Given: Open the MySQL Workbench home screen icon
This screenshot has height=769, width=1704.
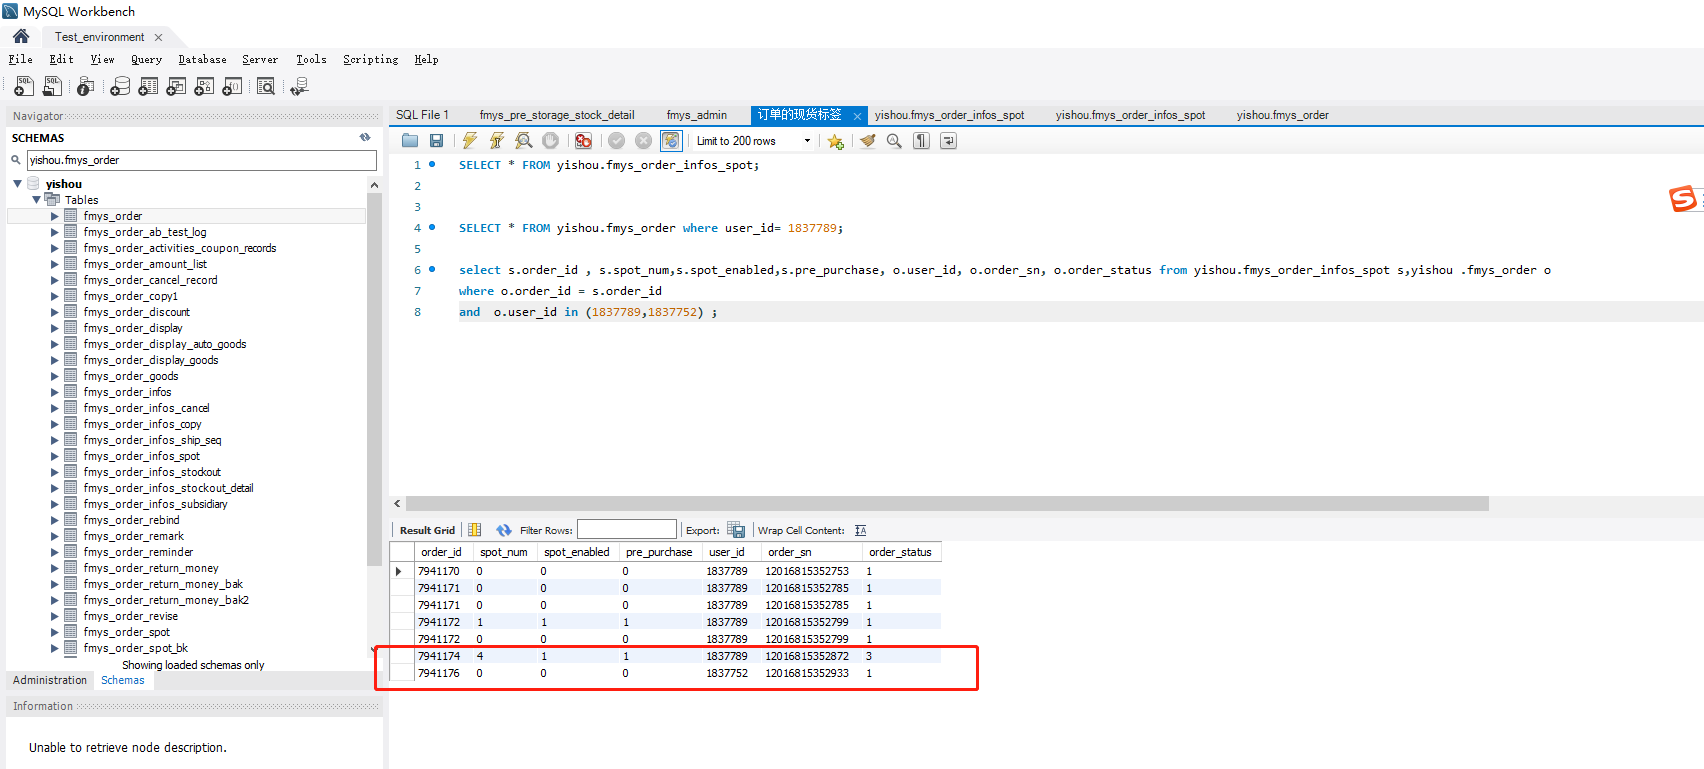Looking at the screenshot, I should [x=21, y=36].
